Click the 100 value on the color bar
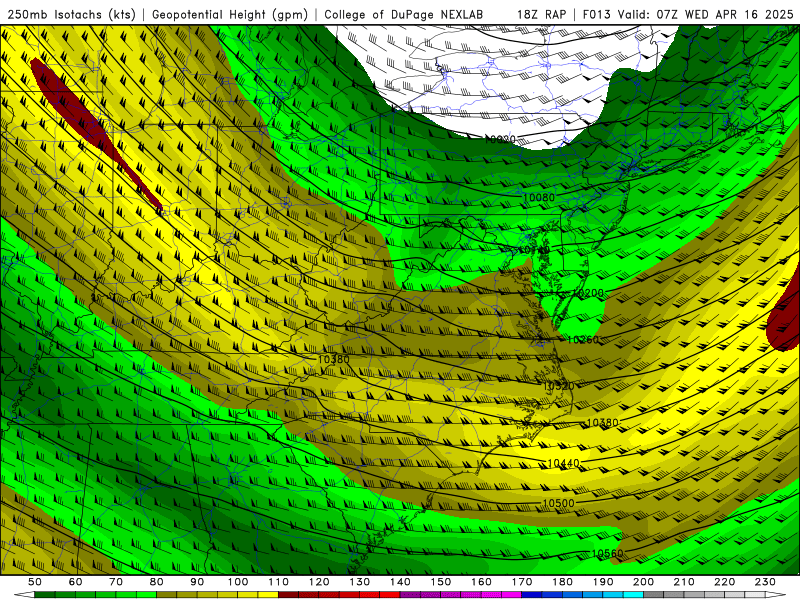 pyautogui.click(x=238, y=582)
